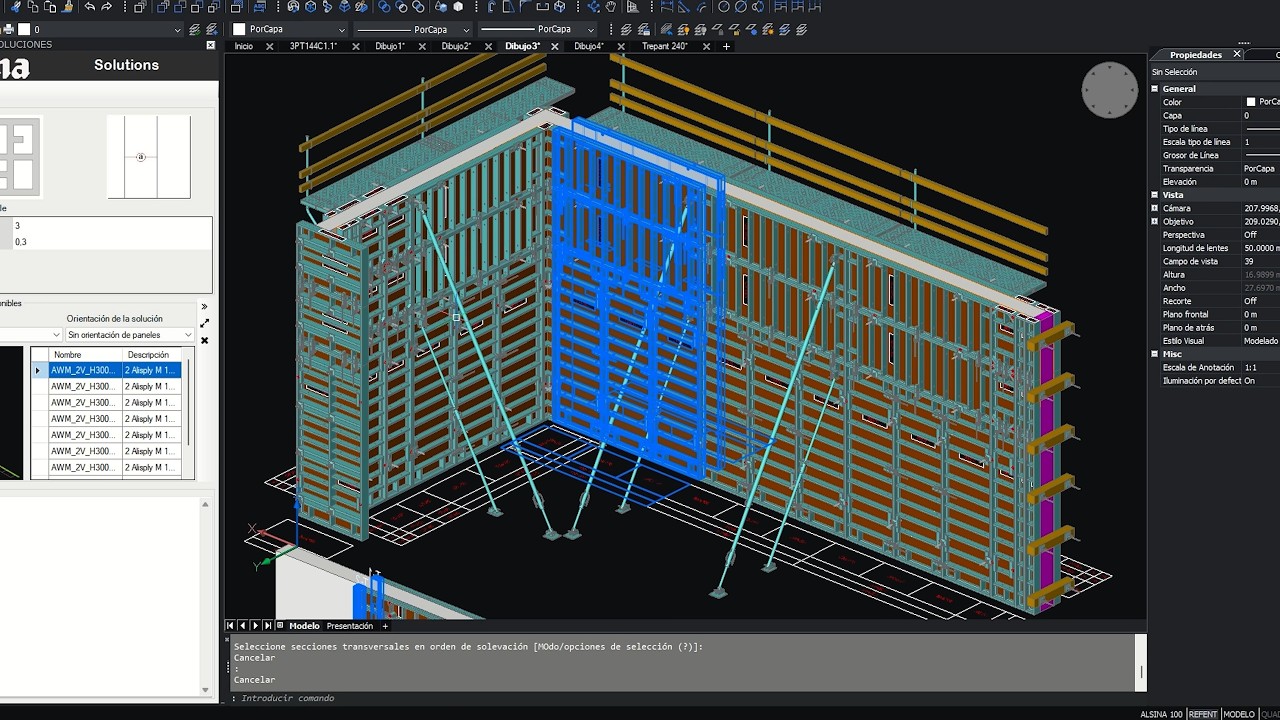Click the Print icon in layer toolbar
This screenshot has width=1280, height=720.
tap(9, 29)
